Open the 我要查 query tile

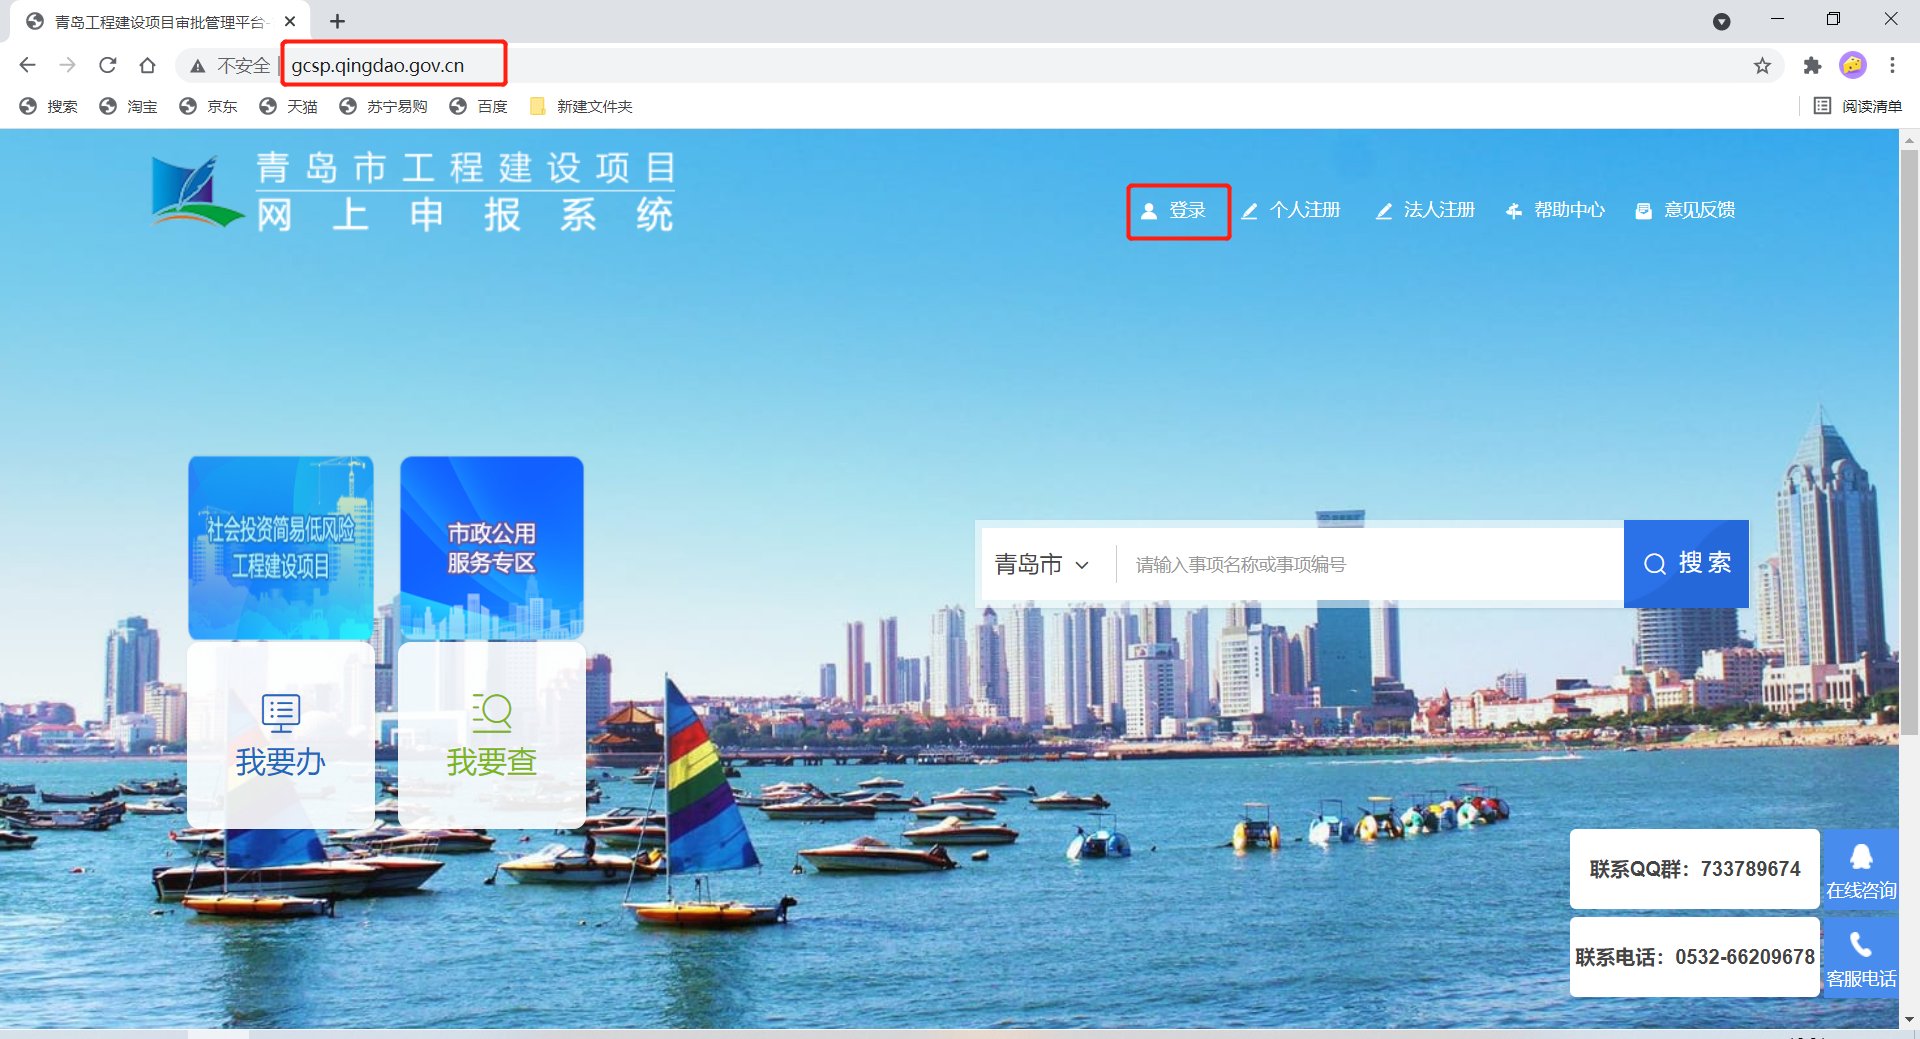491,736
